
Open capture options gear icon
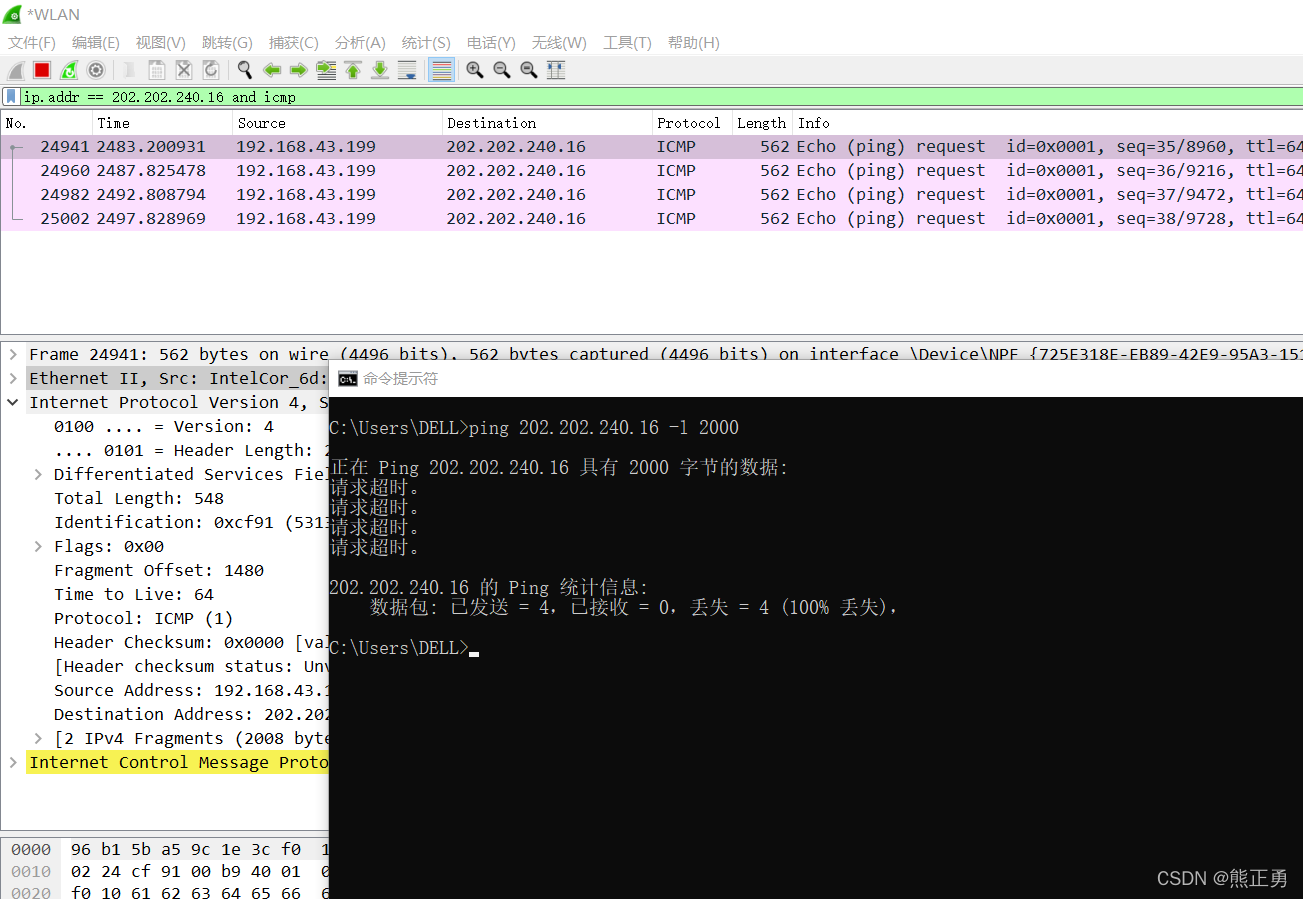click(x=96, y=70)
